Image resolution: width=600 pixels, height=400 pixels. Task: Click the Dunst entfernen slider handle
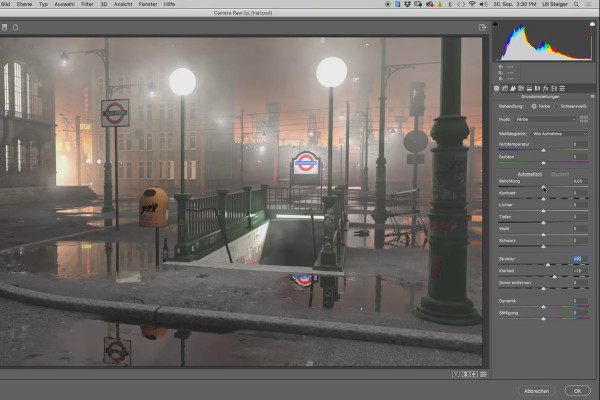tap(543, 289)
